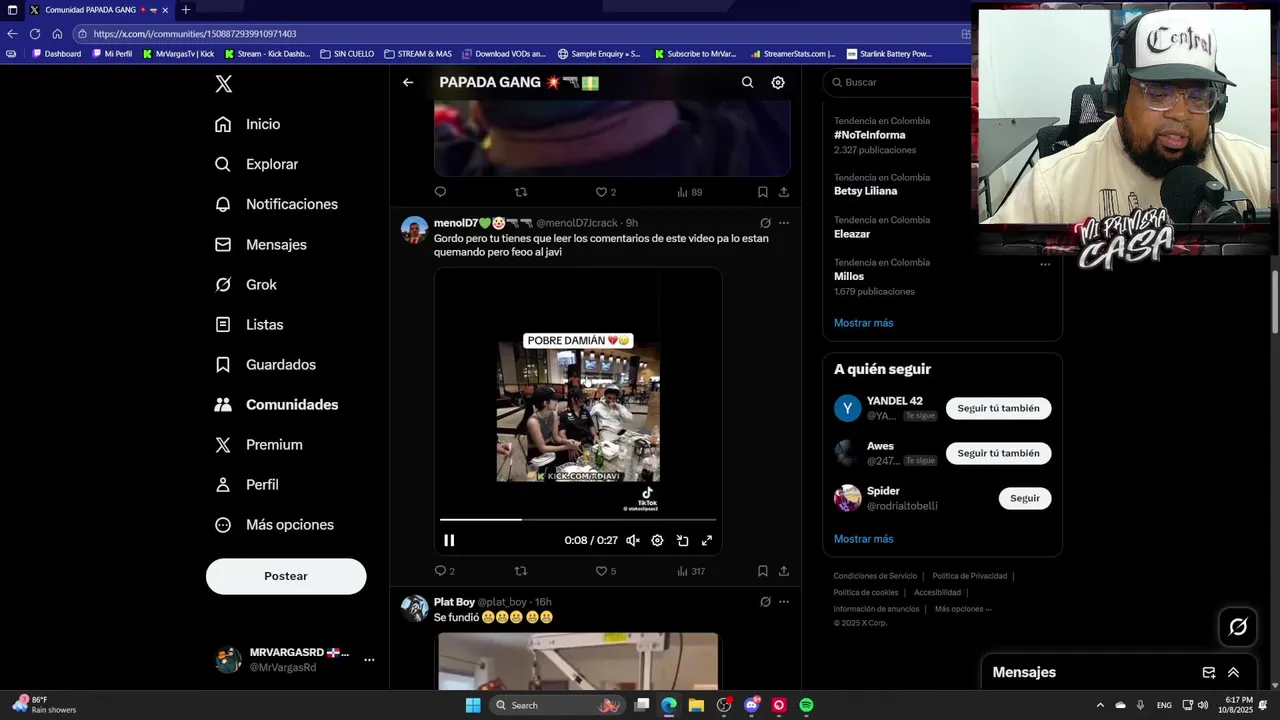Click the browser address bar
The image size is (1280, 720).
click(520, 33)
